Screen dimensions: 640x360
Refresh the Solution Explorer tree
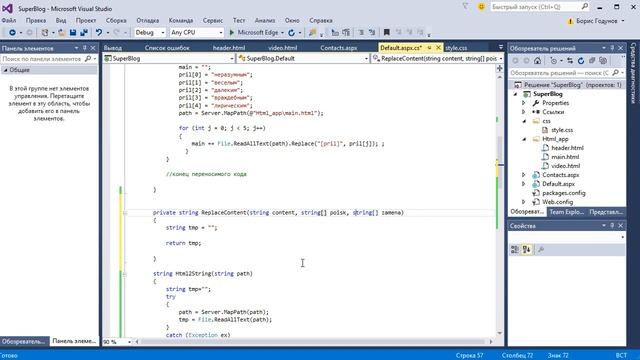click(581, 61)
